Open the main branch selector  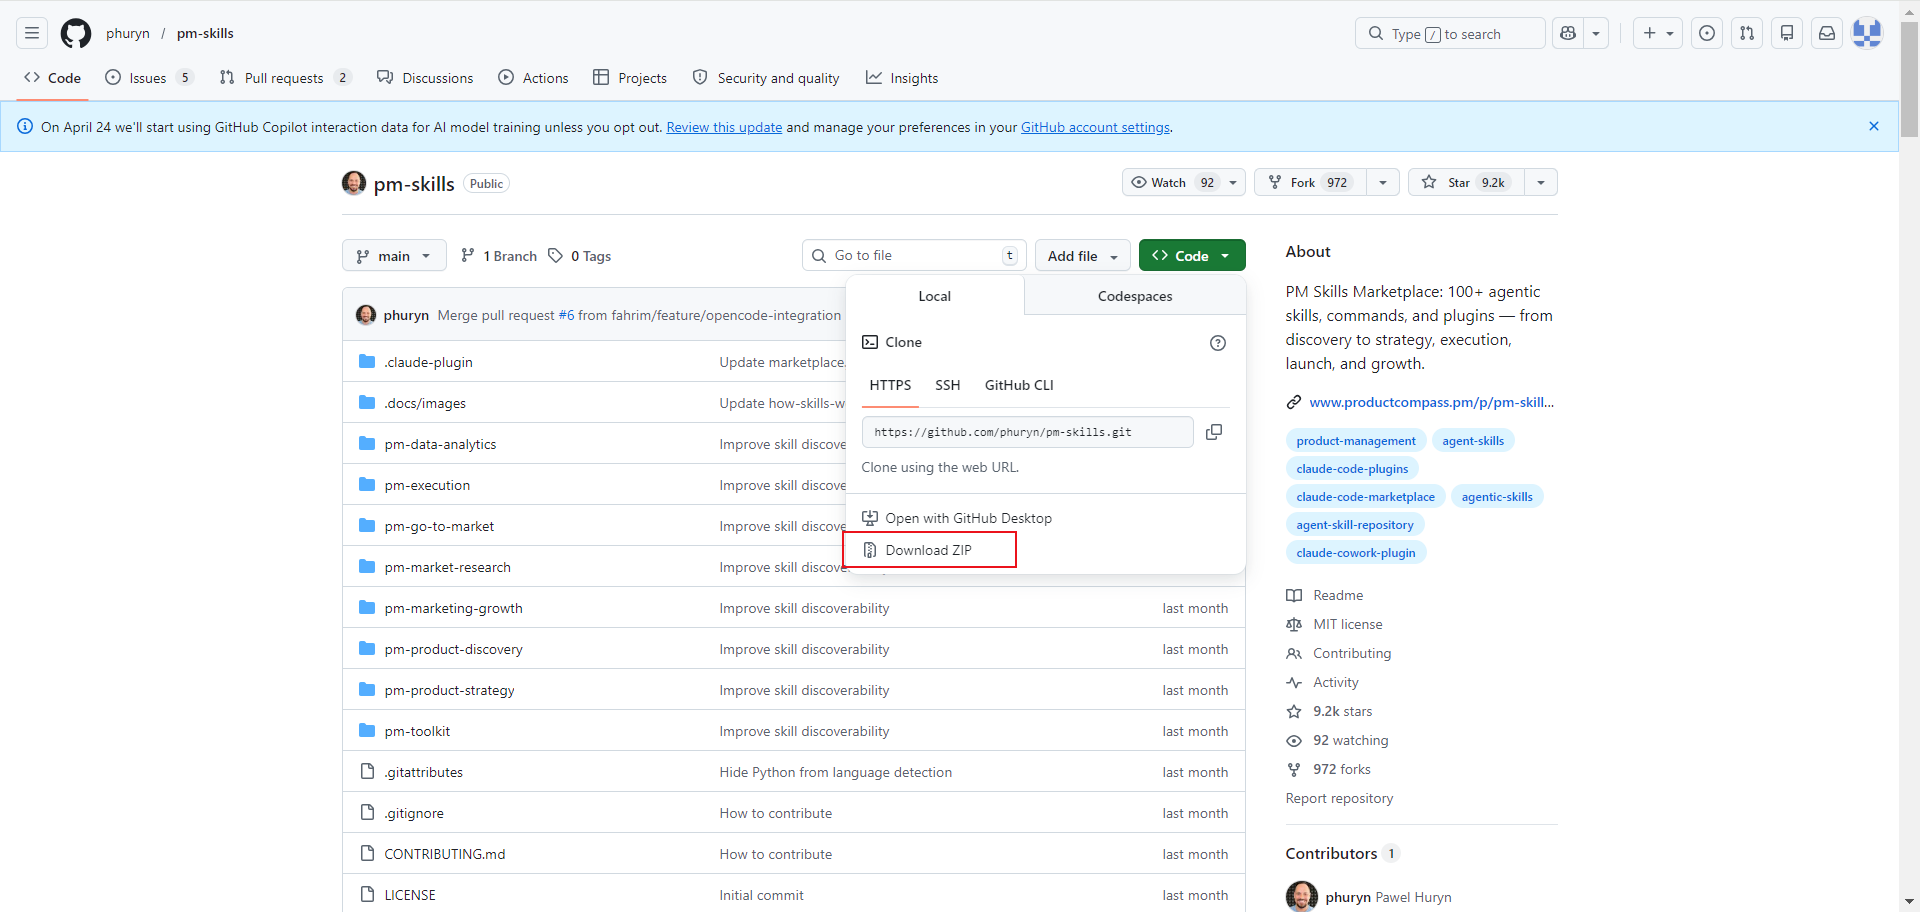pos(394,256)
